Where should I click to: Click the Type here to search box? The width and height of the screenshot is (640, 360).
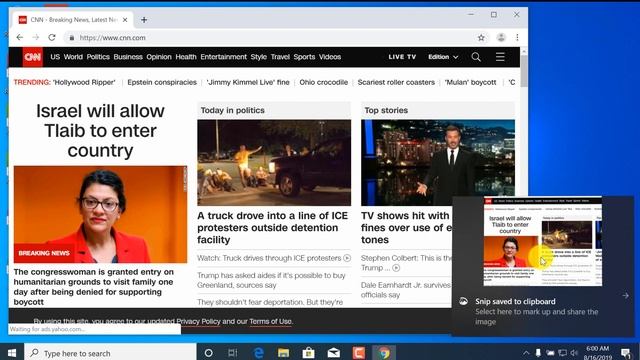point(110,353)
